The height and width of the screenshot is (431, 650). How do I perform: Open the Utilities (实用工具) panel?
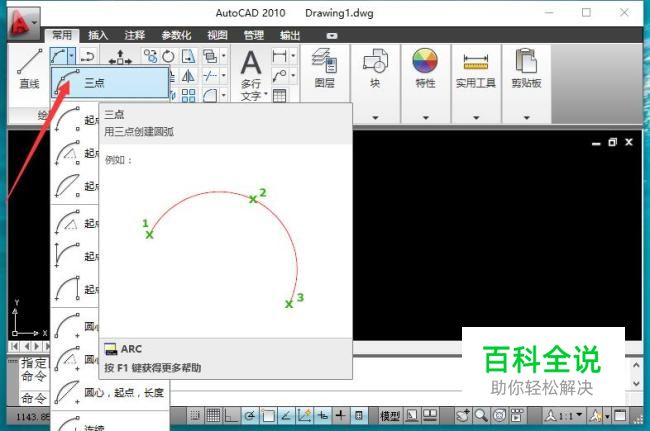click(476, 68)
